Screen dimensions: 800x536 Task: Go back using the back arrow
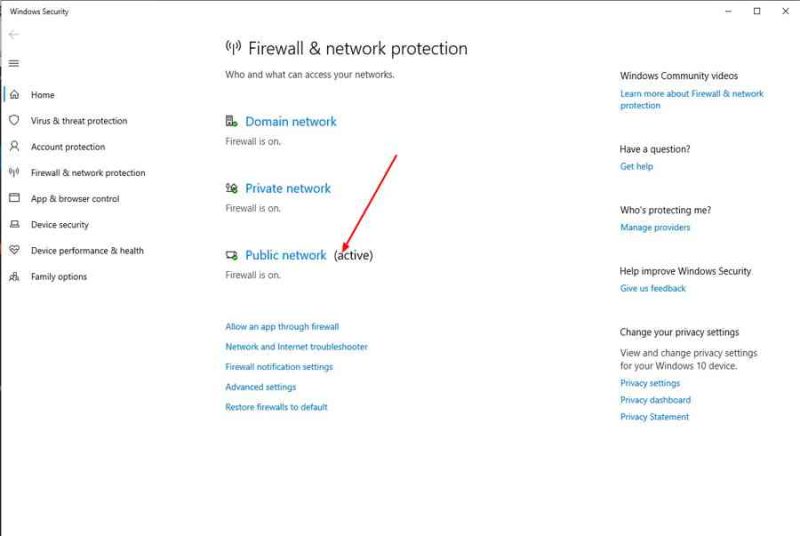pos(14,34)
